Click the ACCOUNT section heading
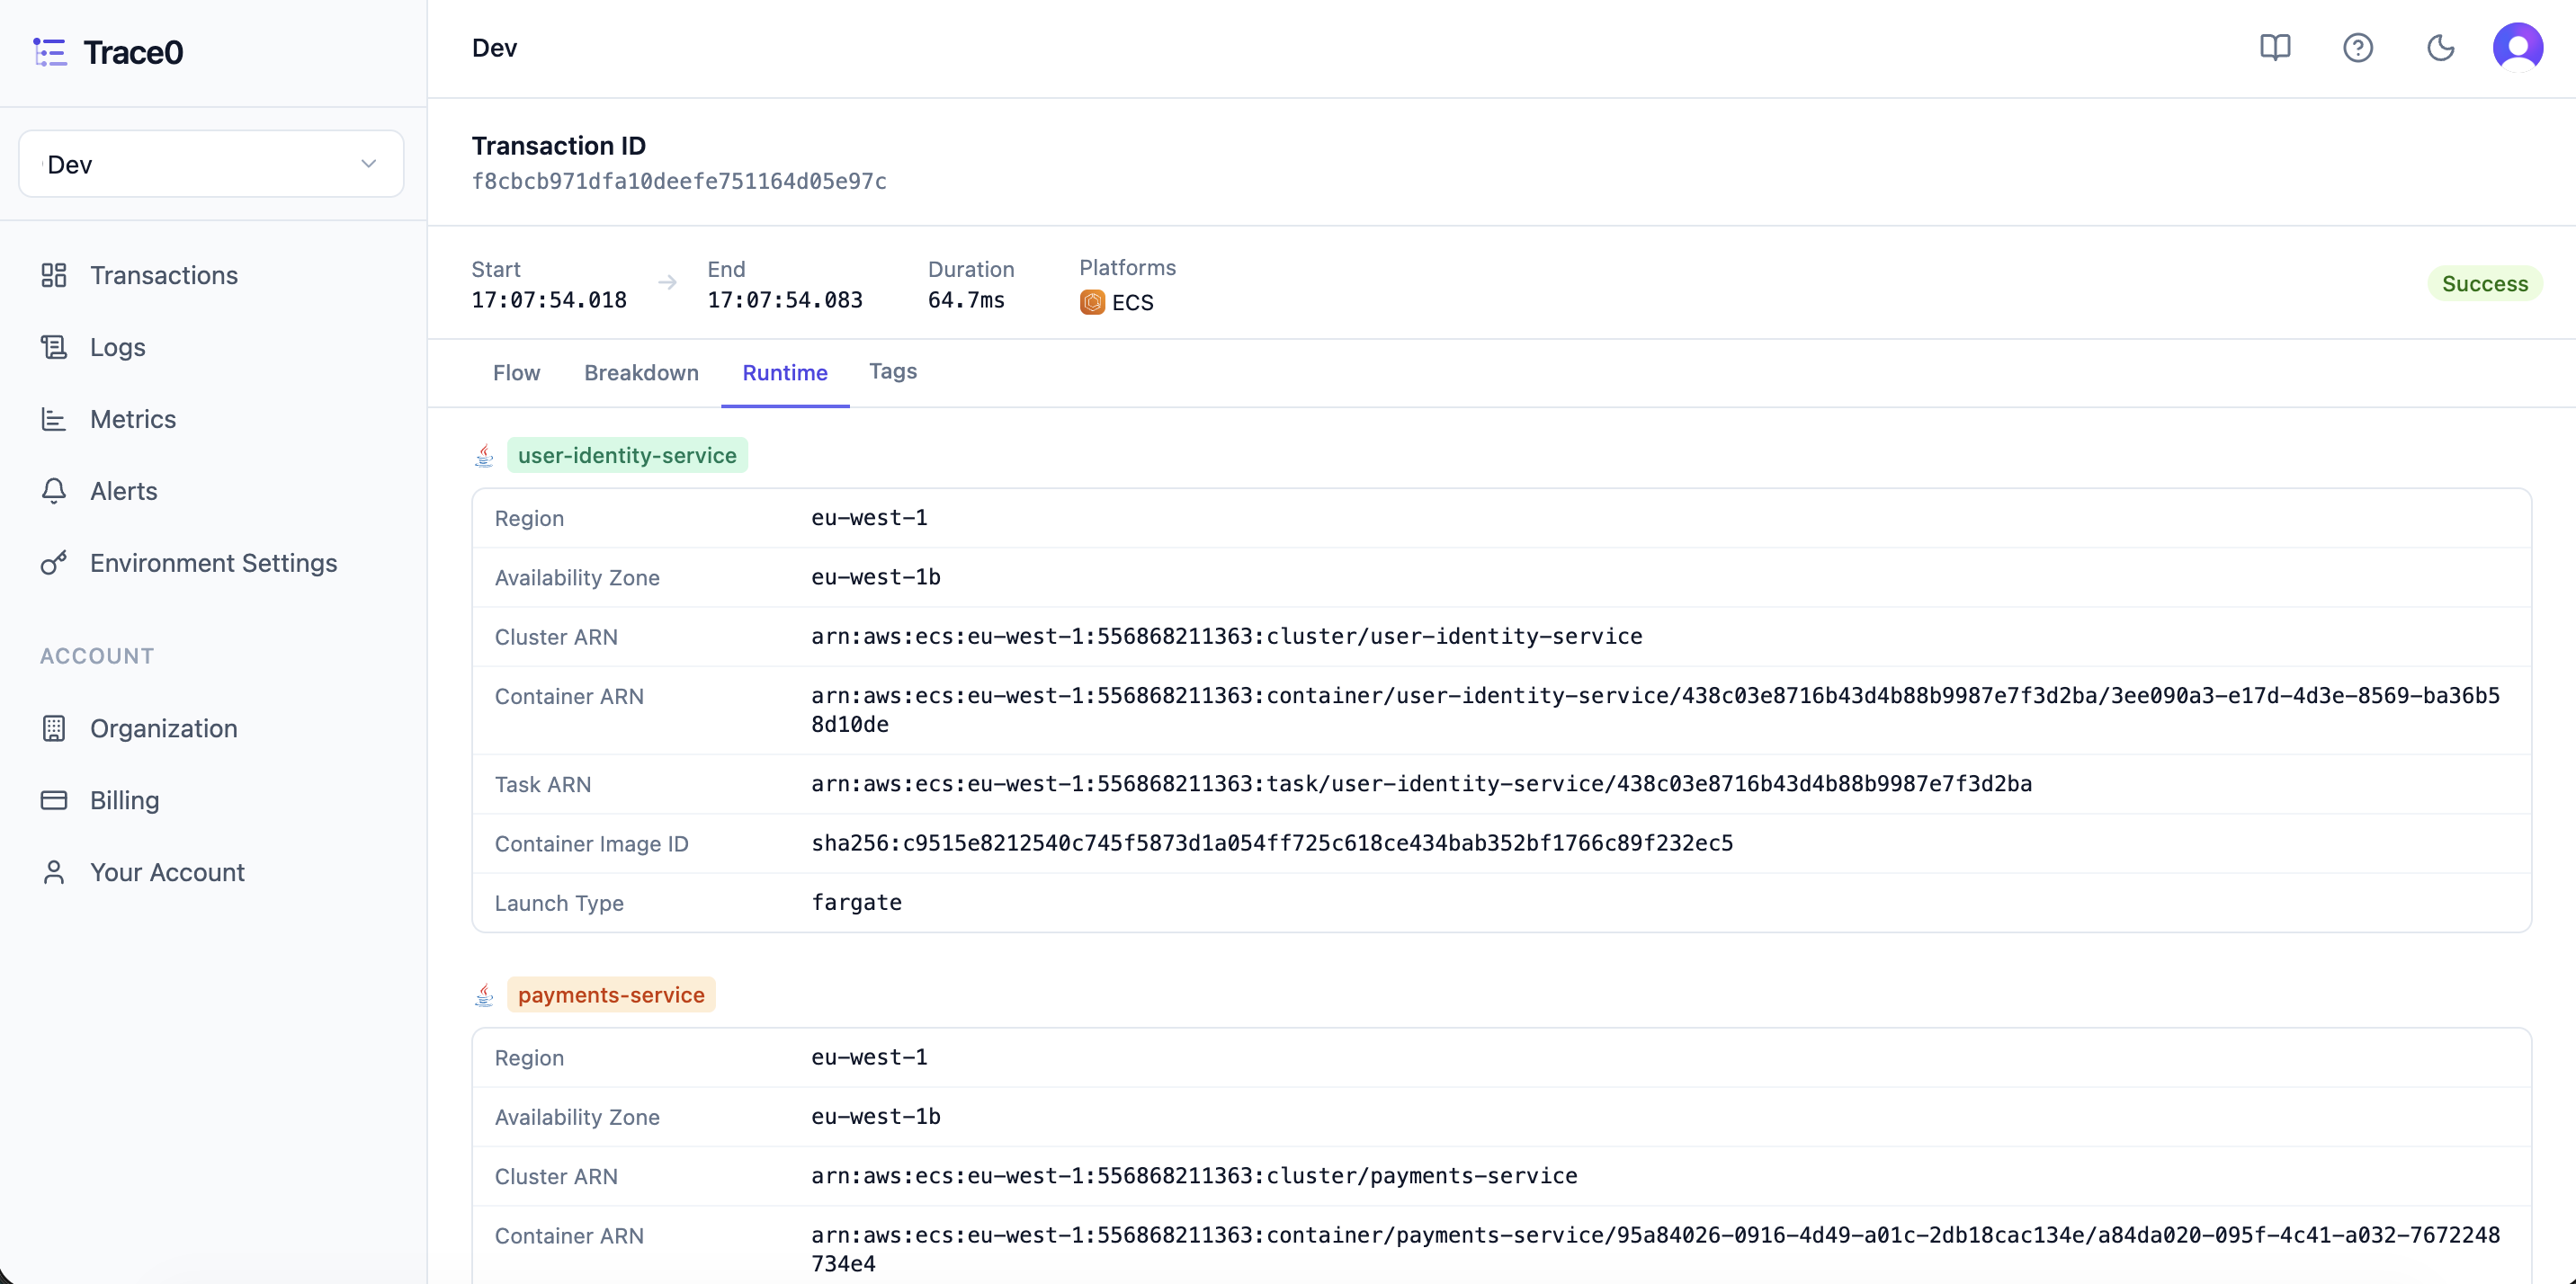2576x1284 pixels. [x=97, y=656]
